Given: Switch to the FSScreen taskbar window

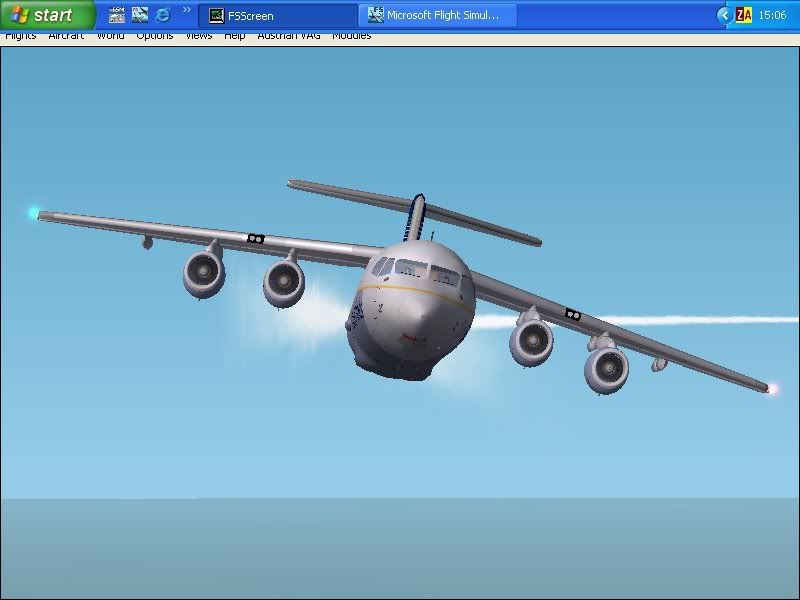Looking at the screenshot, I should (x=278, y=15).
